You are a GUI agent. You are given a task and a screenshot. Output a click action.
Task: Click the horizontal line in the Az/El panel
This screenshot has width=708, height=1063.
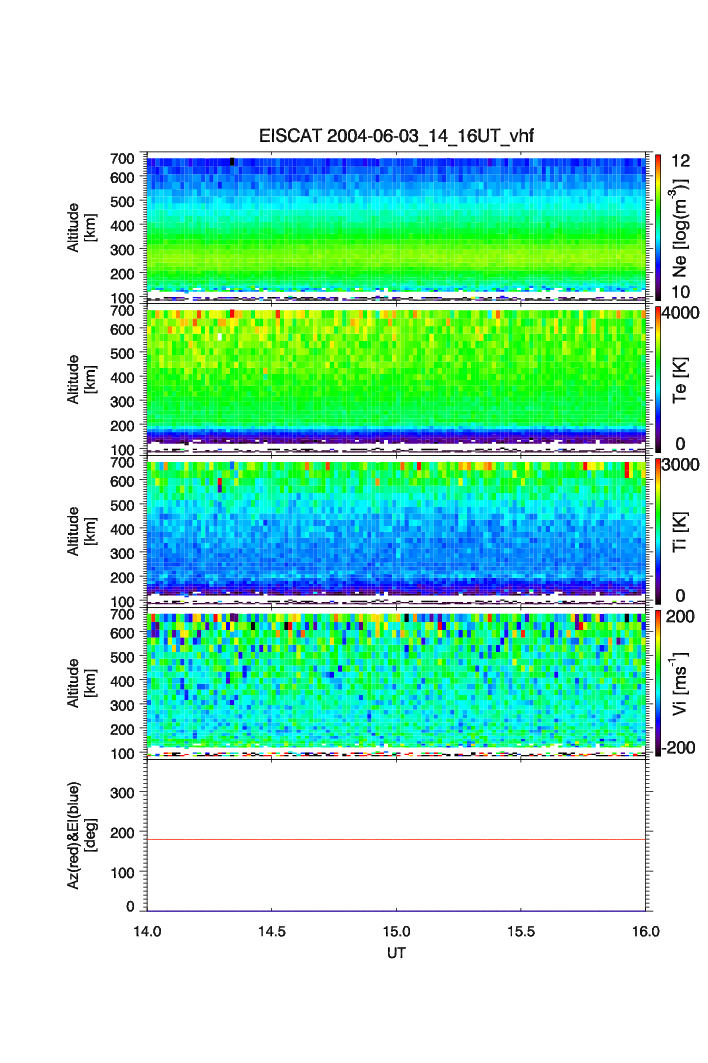[x=397, y=839]
